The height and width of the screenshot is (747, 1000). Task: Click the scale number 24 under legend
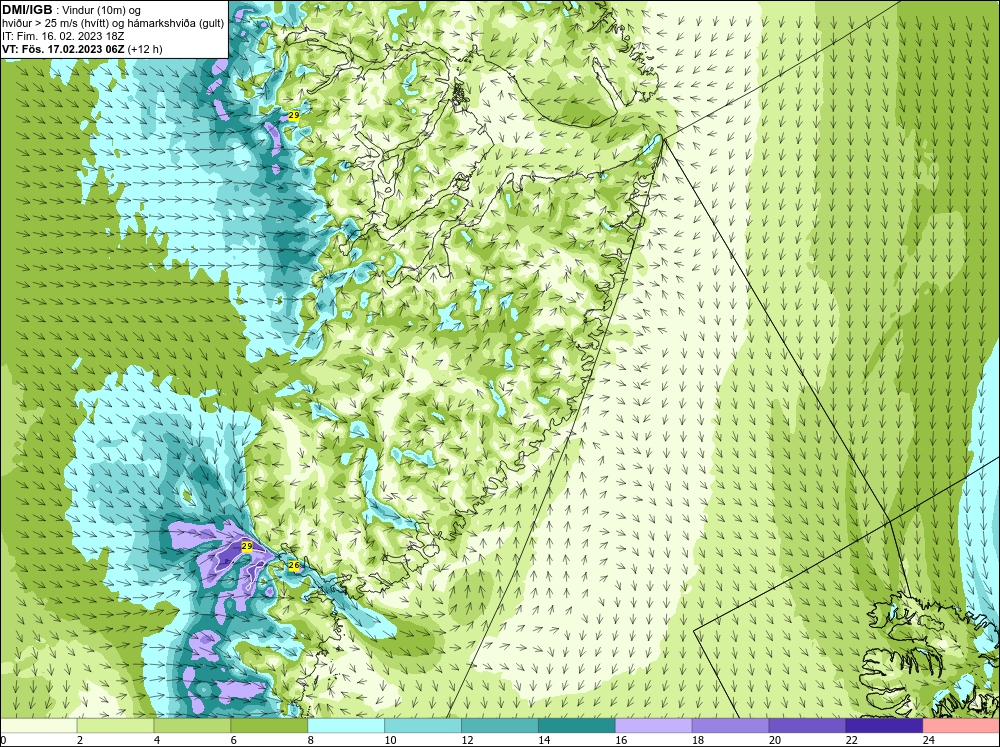pos(928,740)
